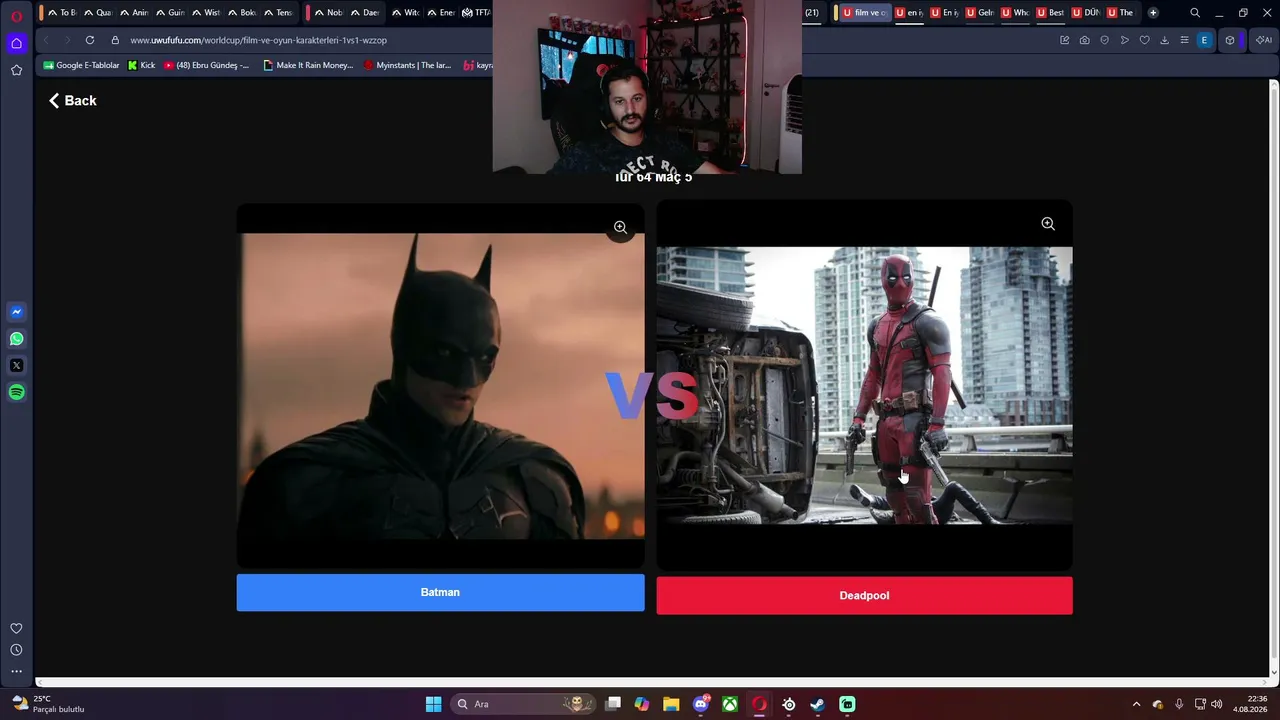Reload the current page

[x=90, y=40]
